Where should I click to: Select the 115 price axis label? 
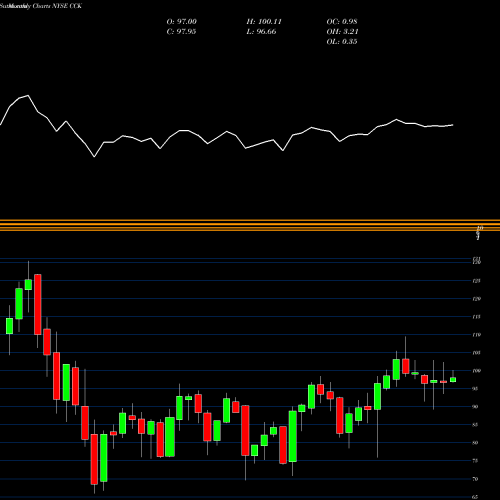coord(476,317)
